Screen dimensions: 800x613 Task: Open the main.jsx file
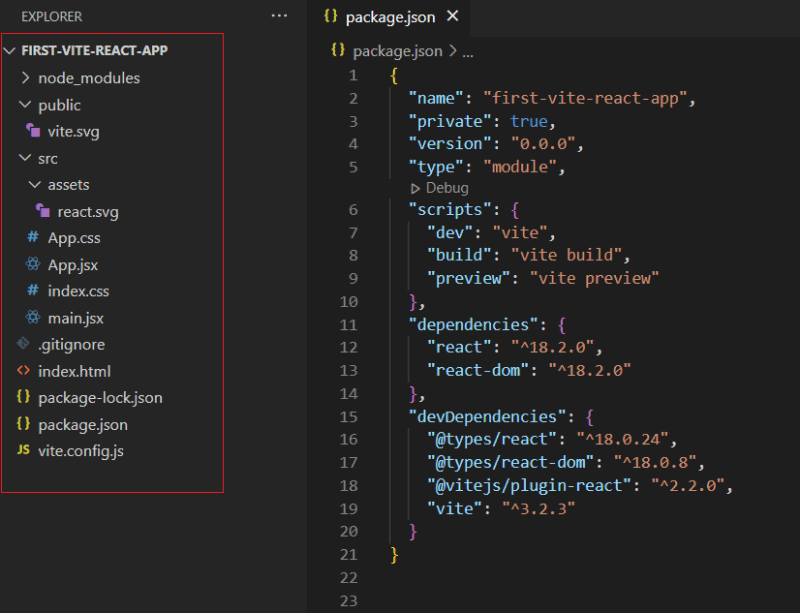[76, 318]
